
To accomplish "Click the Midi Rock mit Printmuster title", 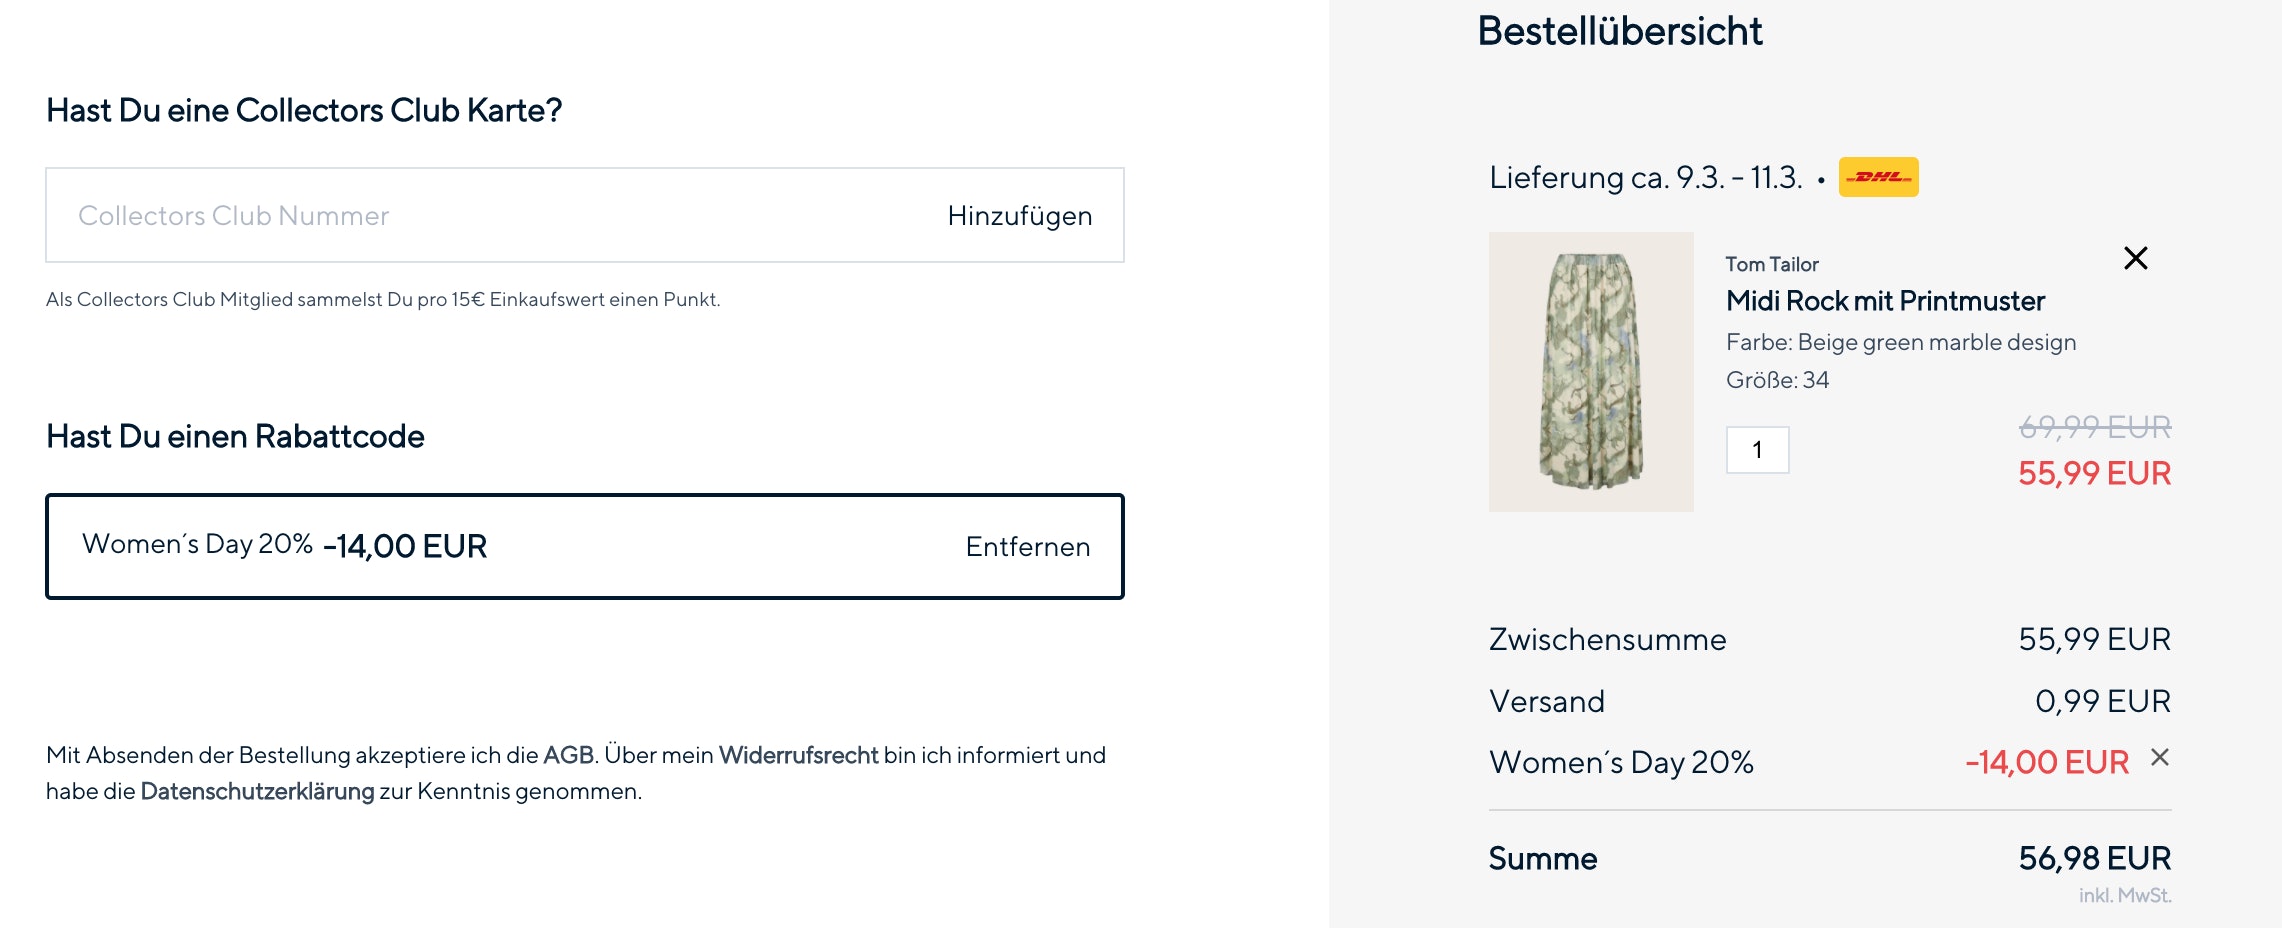I will [x=1885, y=301].
